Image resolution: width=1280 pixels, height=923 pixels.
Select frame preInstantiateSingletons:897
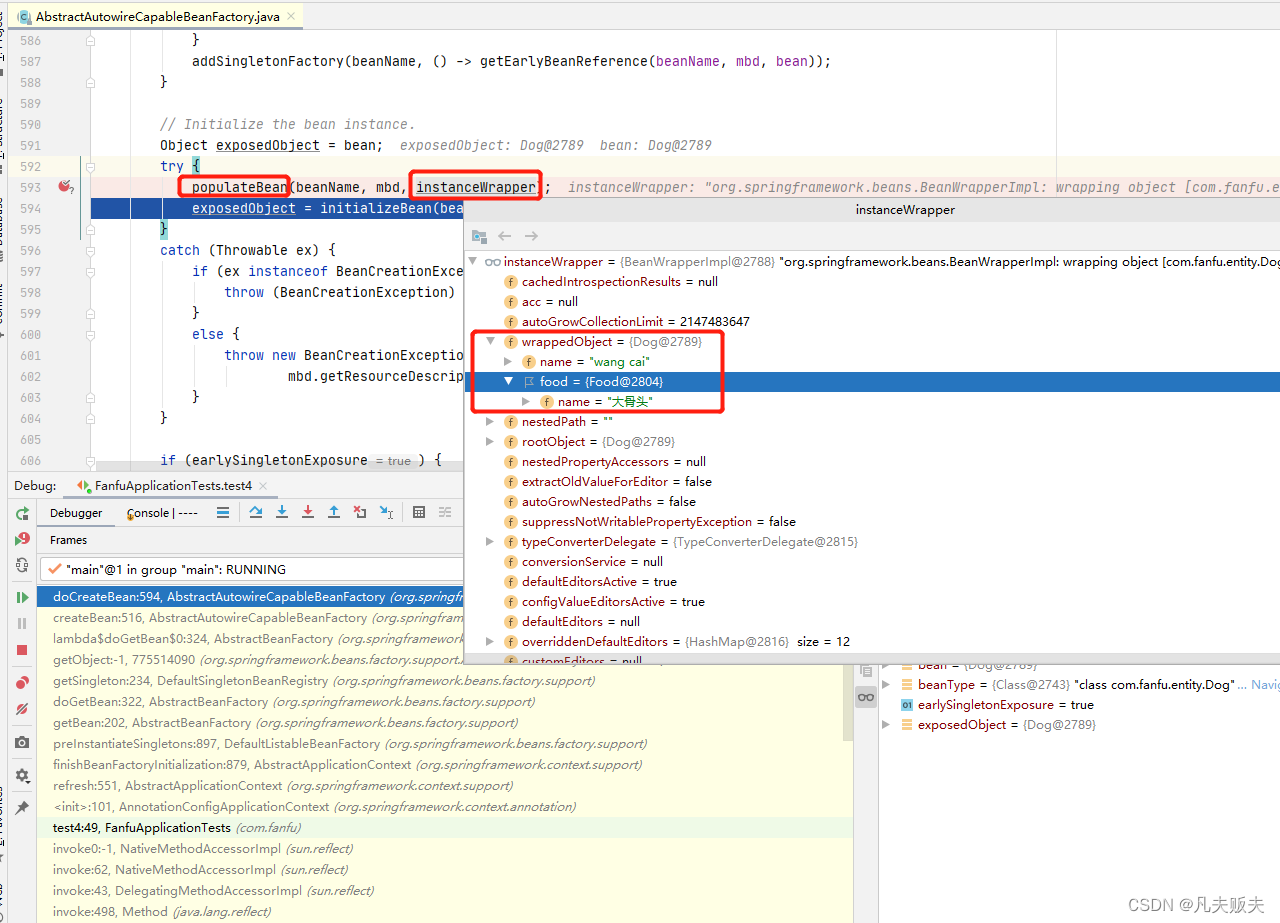(x=445, y=744)
